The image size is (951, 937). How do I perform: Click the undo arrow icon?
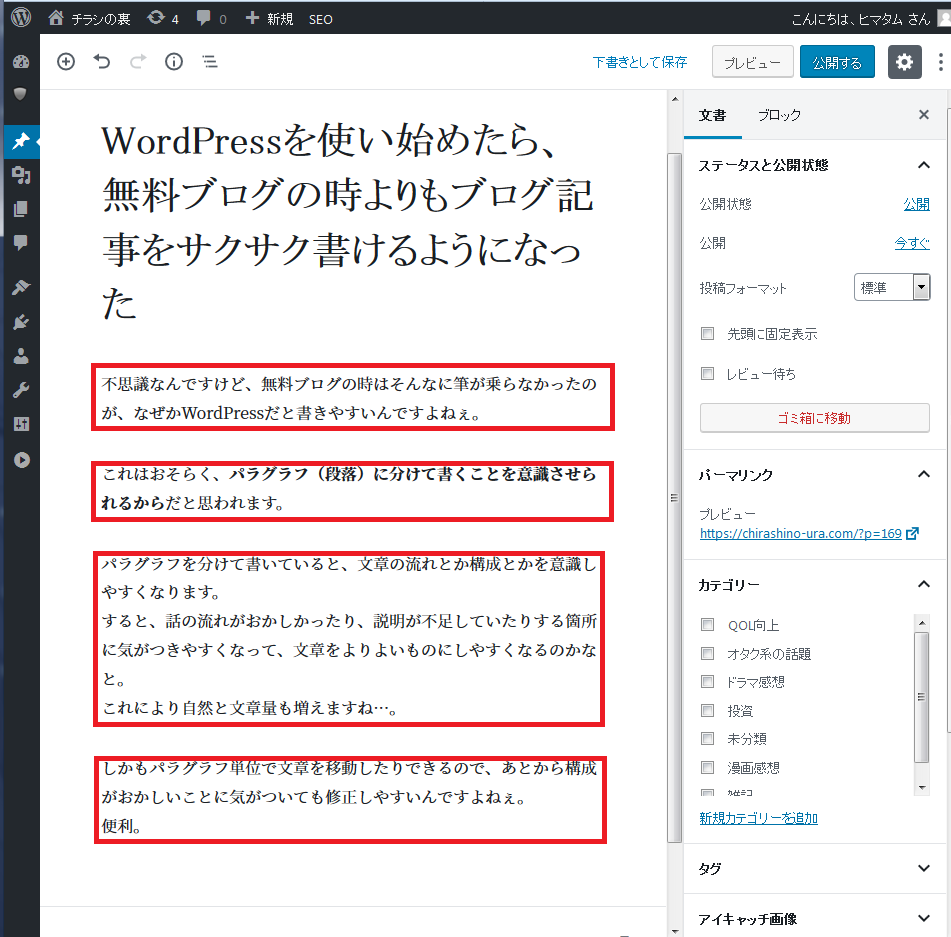tap(101, 61)
